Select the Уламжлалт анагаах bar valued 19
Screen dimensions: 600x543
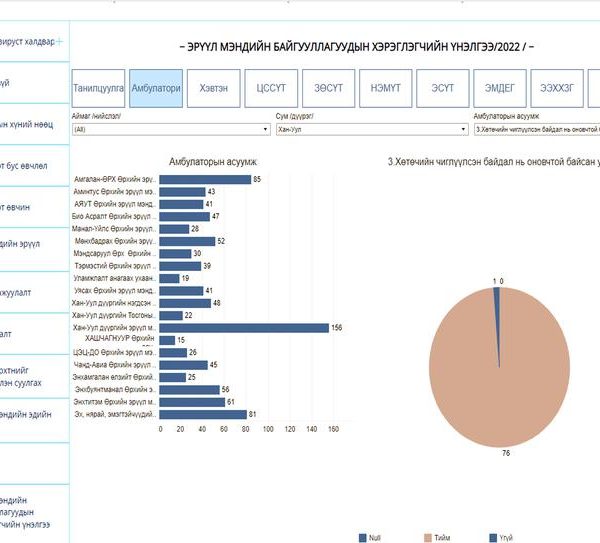pyautogui.click(x=170, y=279)
